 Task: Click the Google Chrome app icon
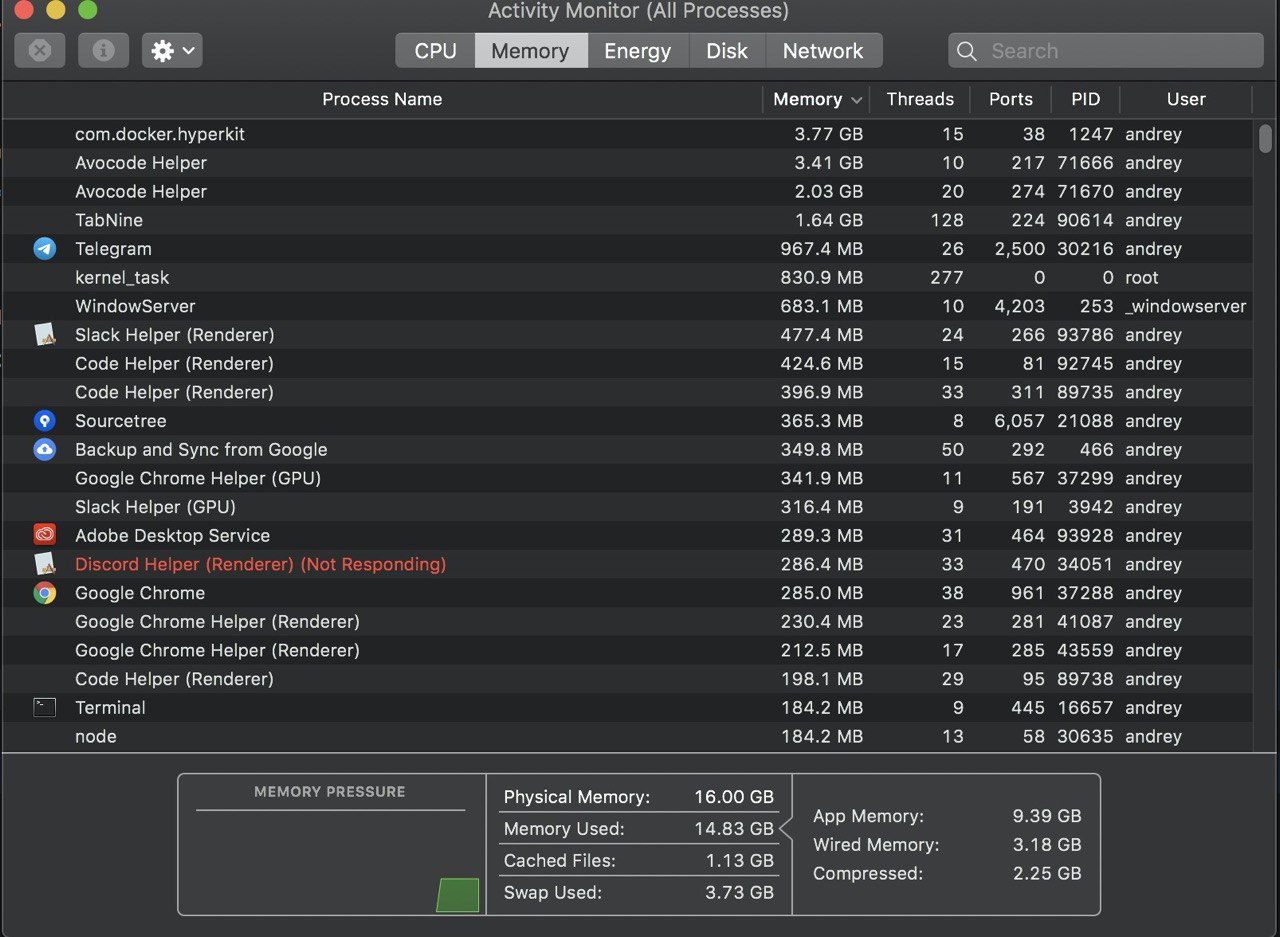click(x=44, y=593)
